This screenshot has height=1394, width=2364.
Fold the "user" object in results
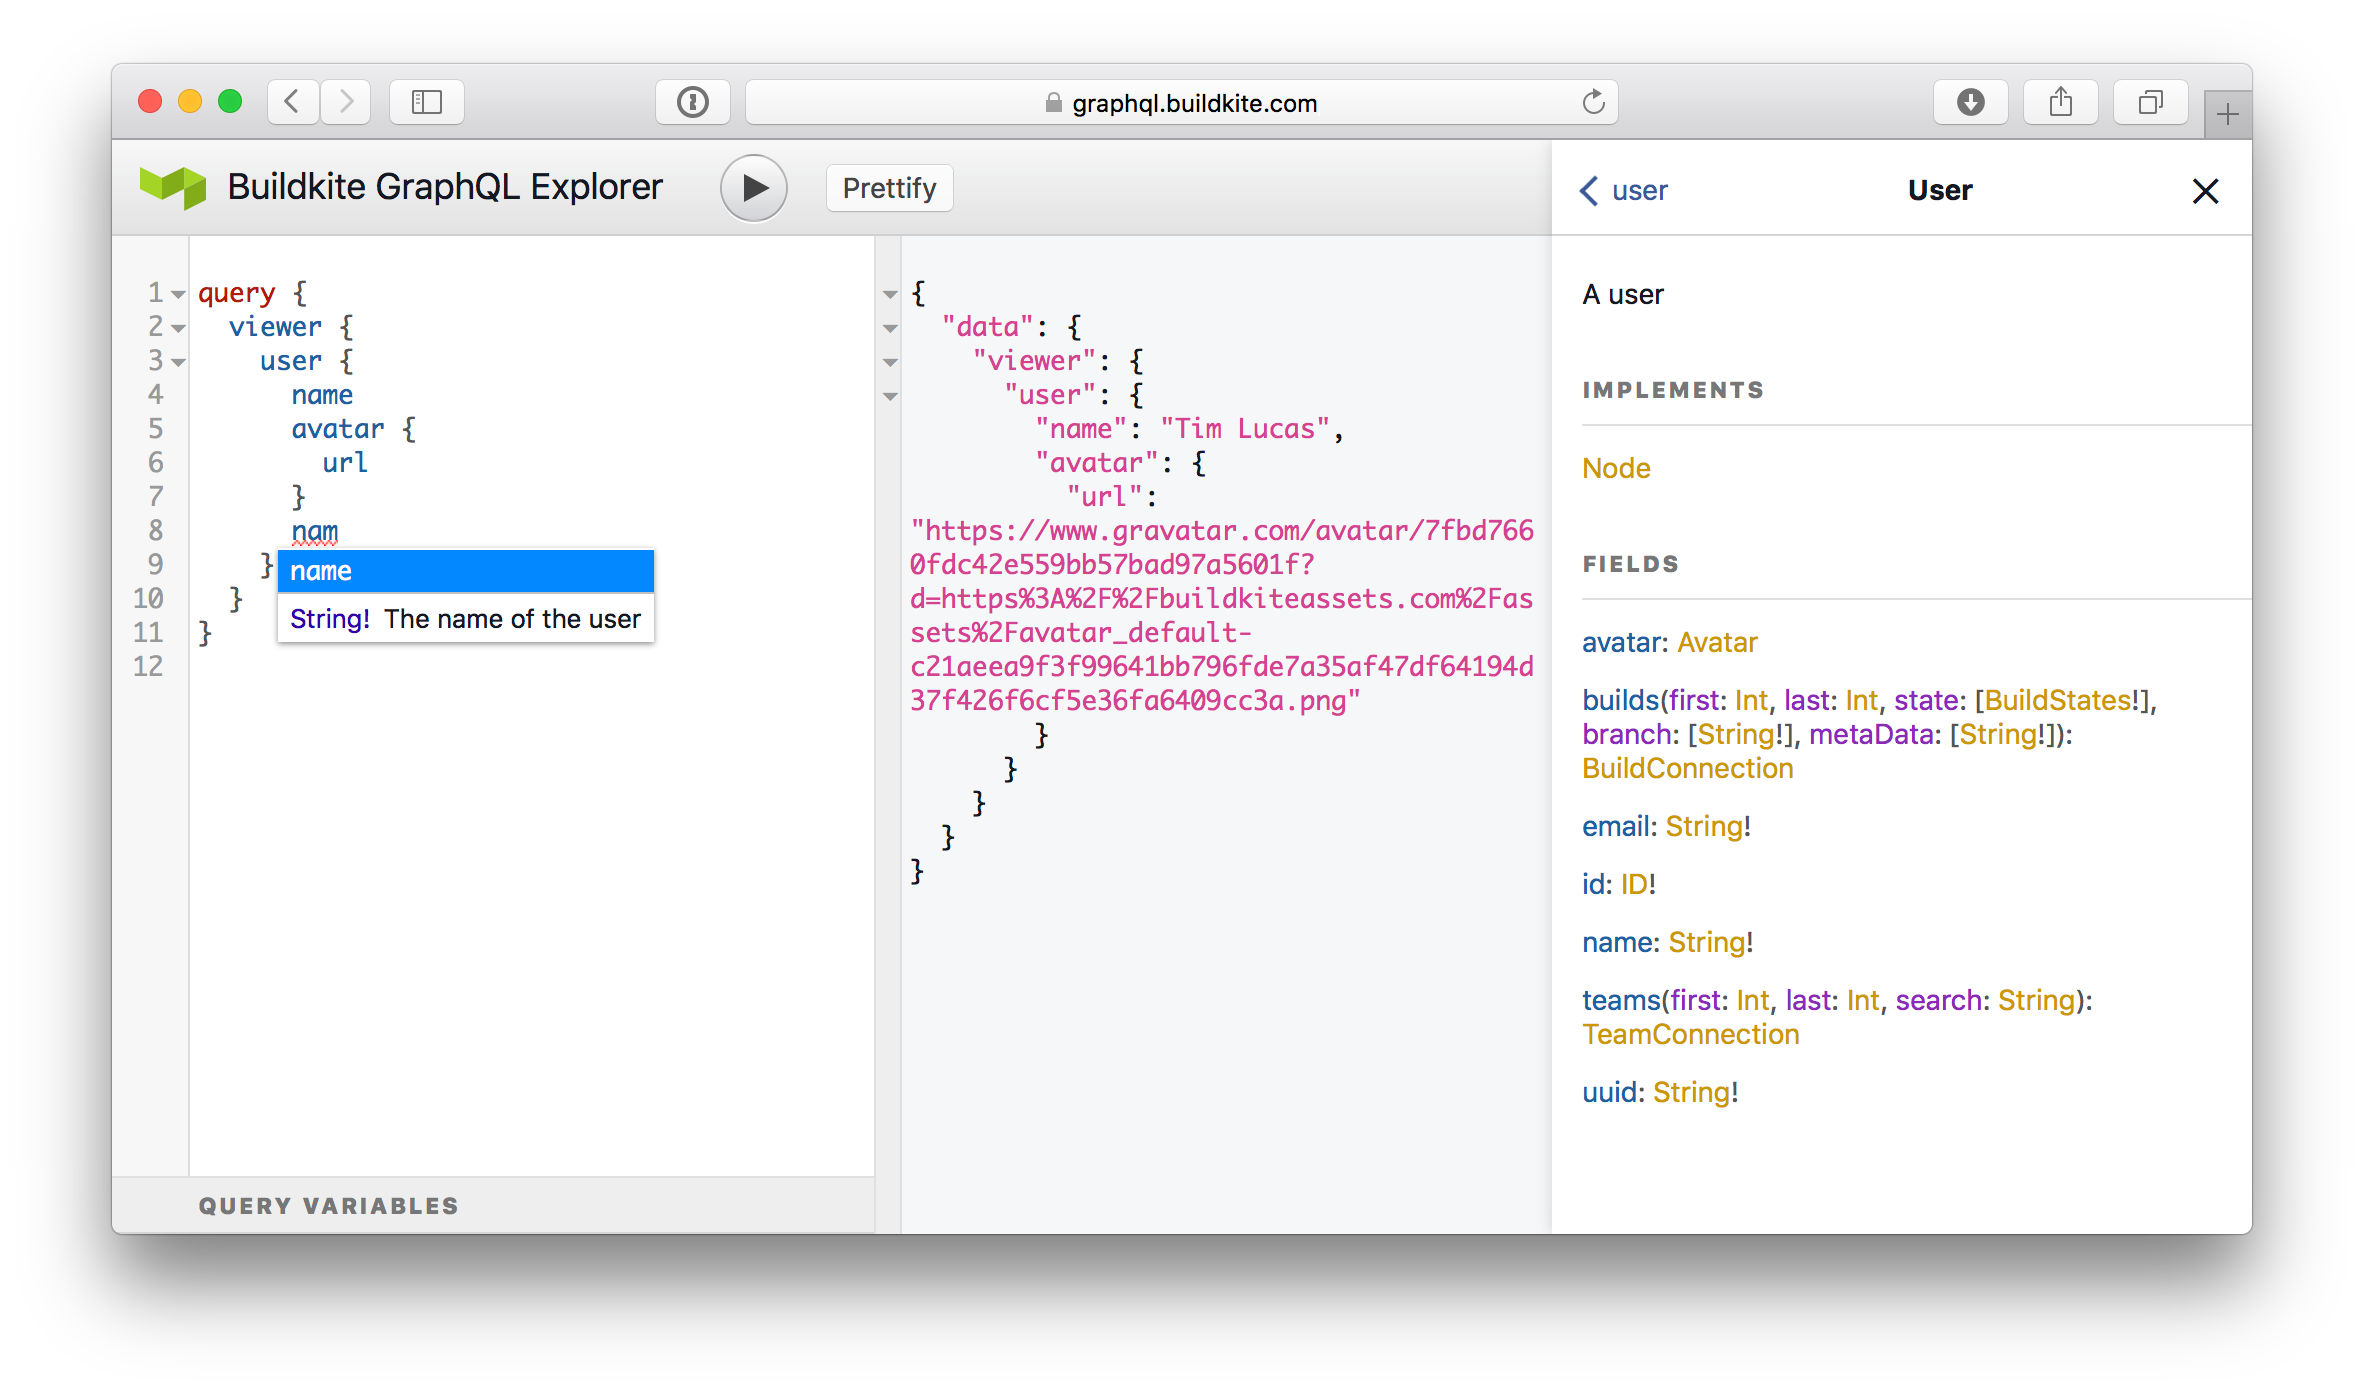click(890, 396)
